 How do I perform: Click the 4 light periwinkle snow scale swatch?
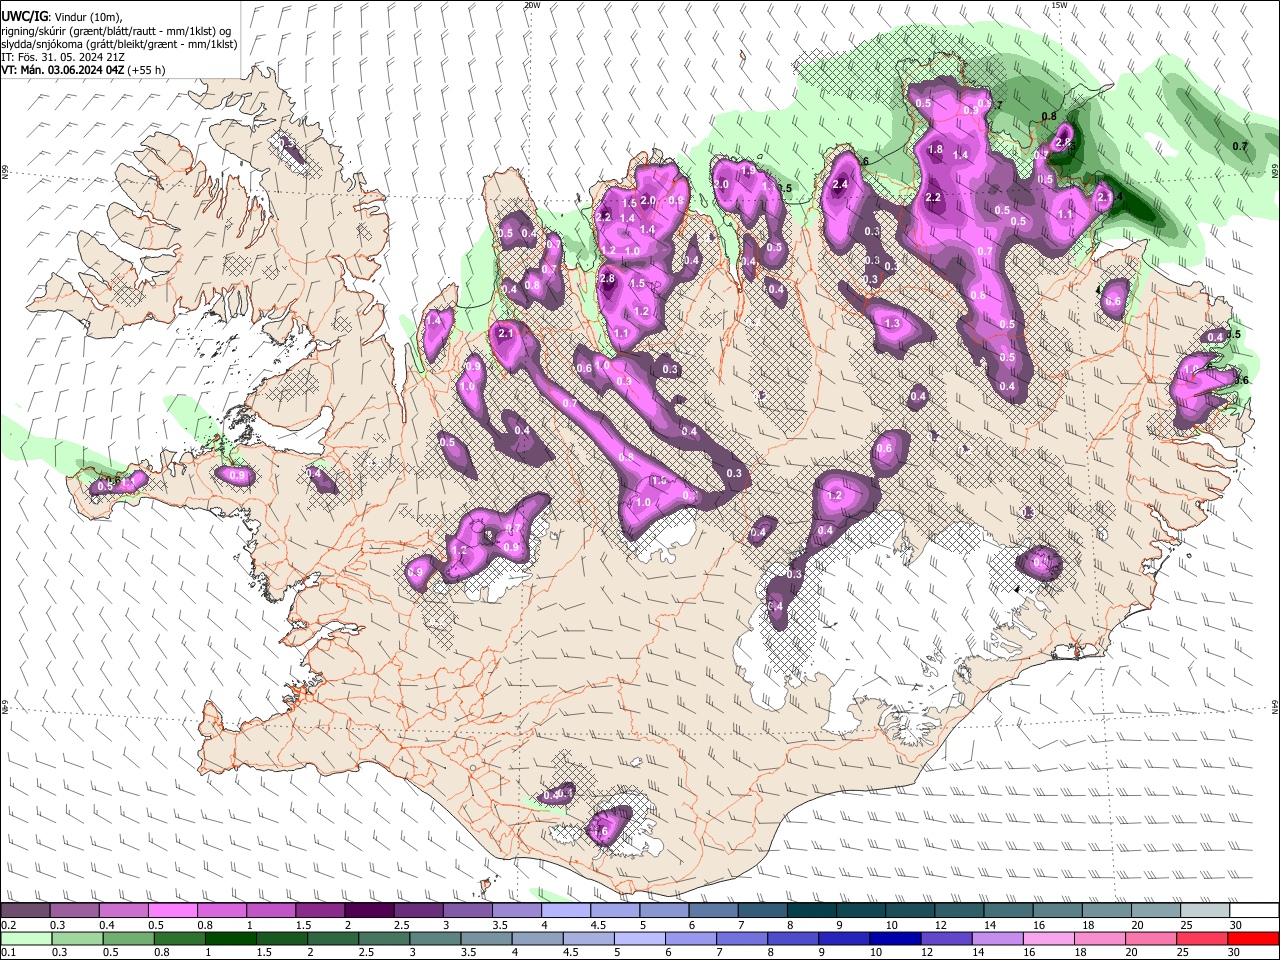click(x=565, y=910)
